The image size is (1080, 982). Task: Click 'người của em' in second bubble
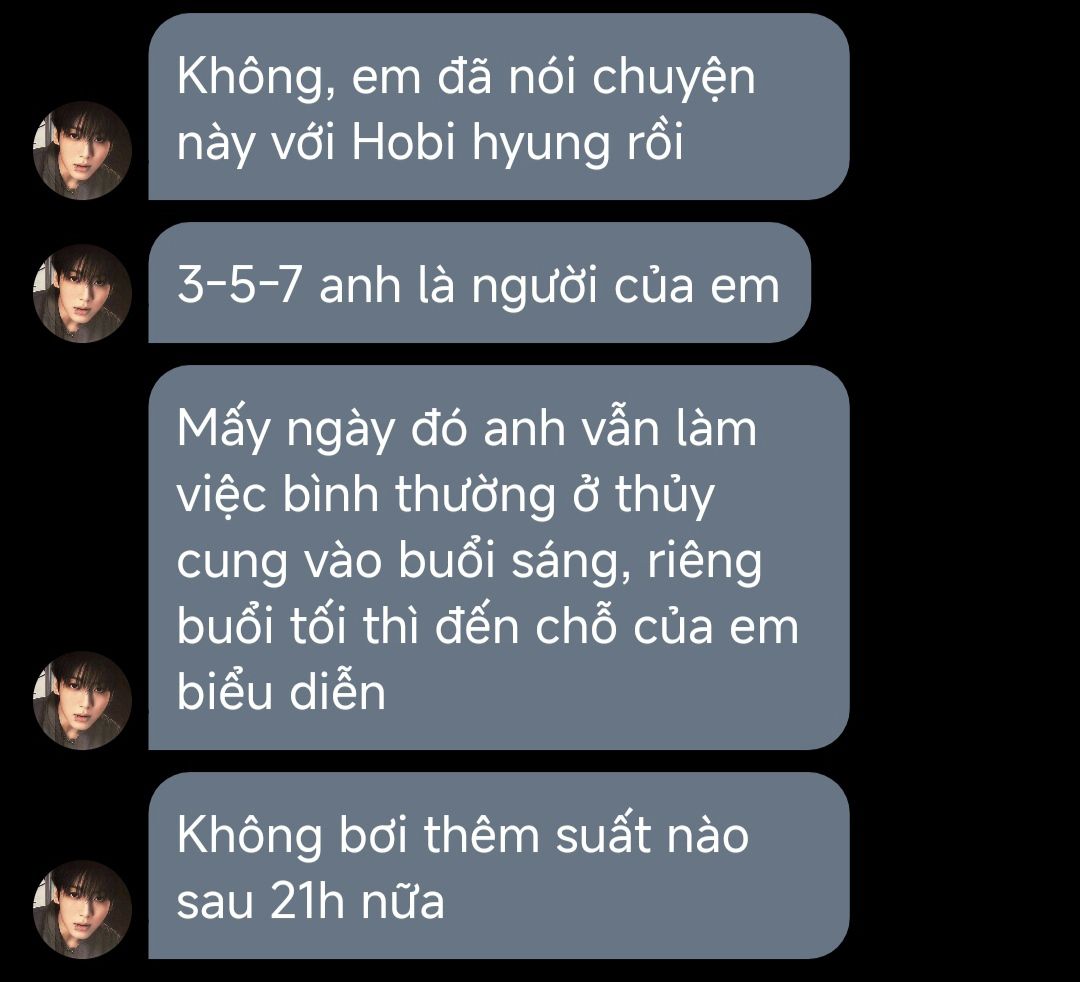point(625,288)
